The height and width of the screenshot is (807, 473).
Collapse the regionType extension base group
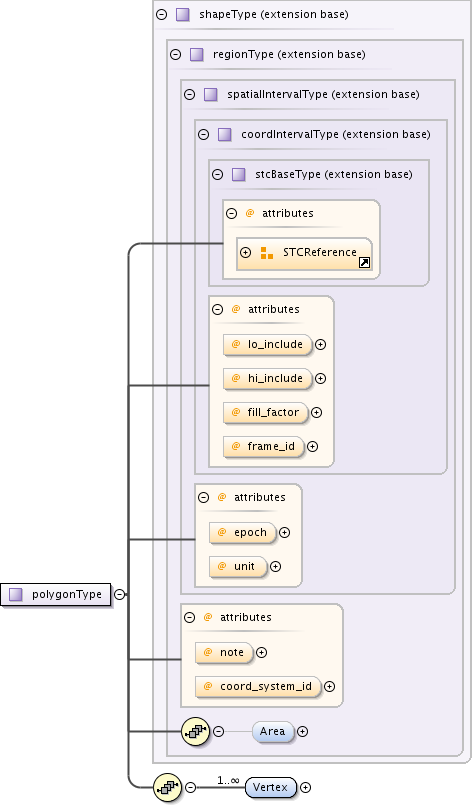(x=176, y=54)
